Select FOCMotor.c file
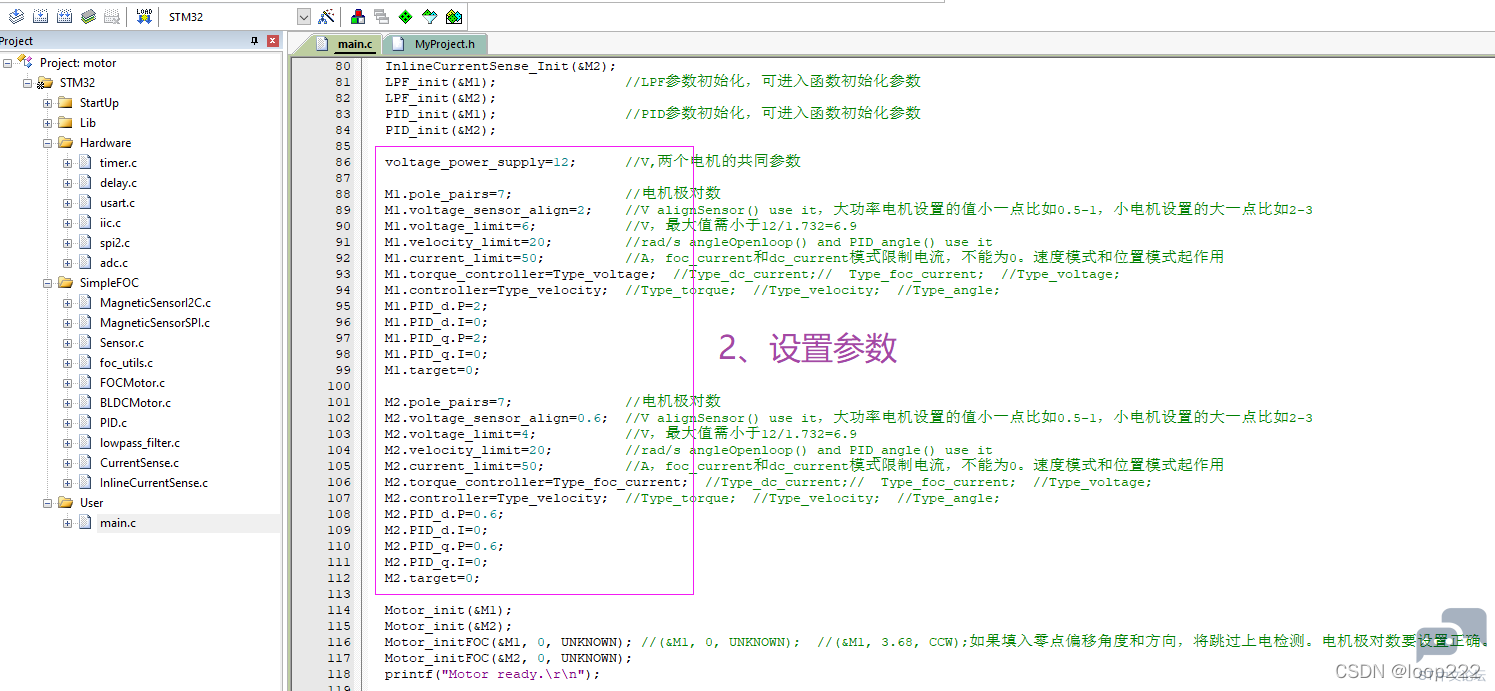The height and width of the screenshot is (691, 1495). [x=132, y=383]
